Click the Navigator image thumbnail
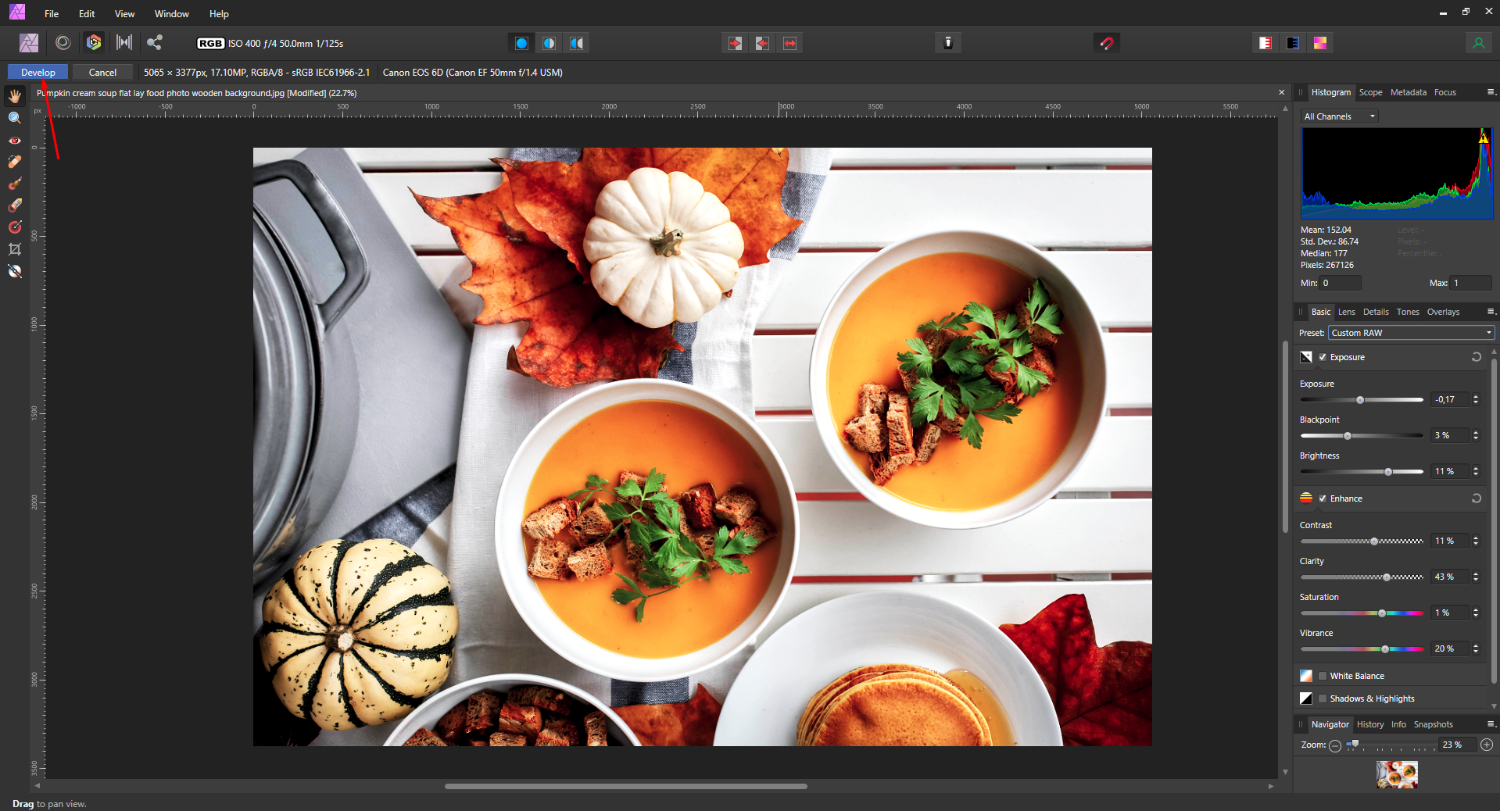Viewport: 1500px width, 811px height. (x=1397, y=773)
